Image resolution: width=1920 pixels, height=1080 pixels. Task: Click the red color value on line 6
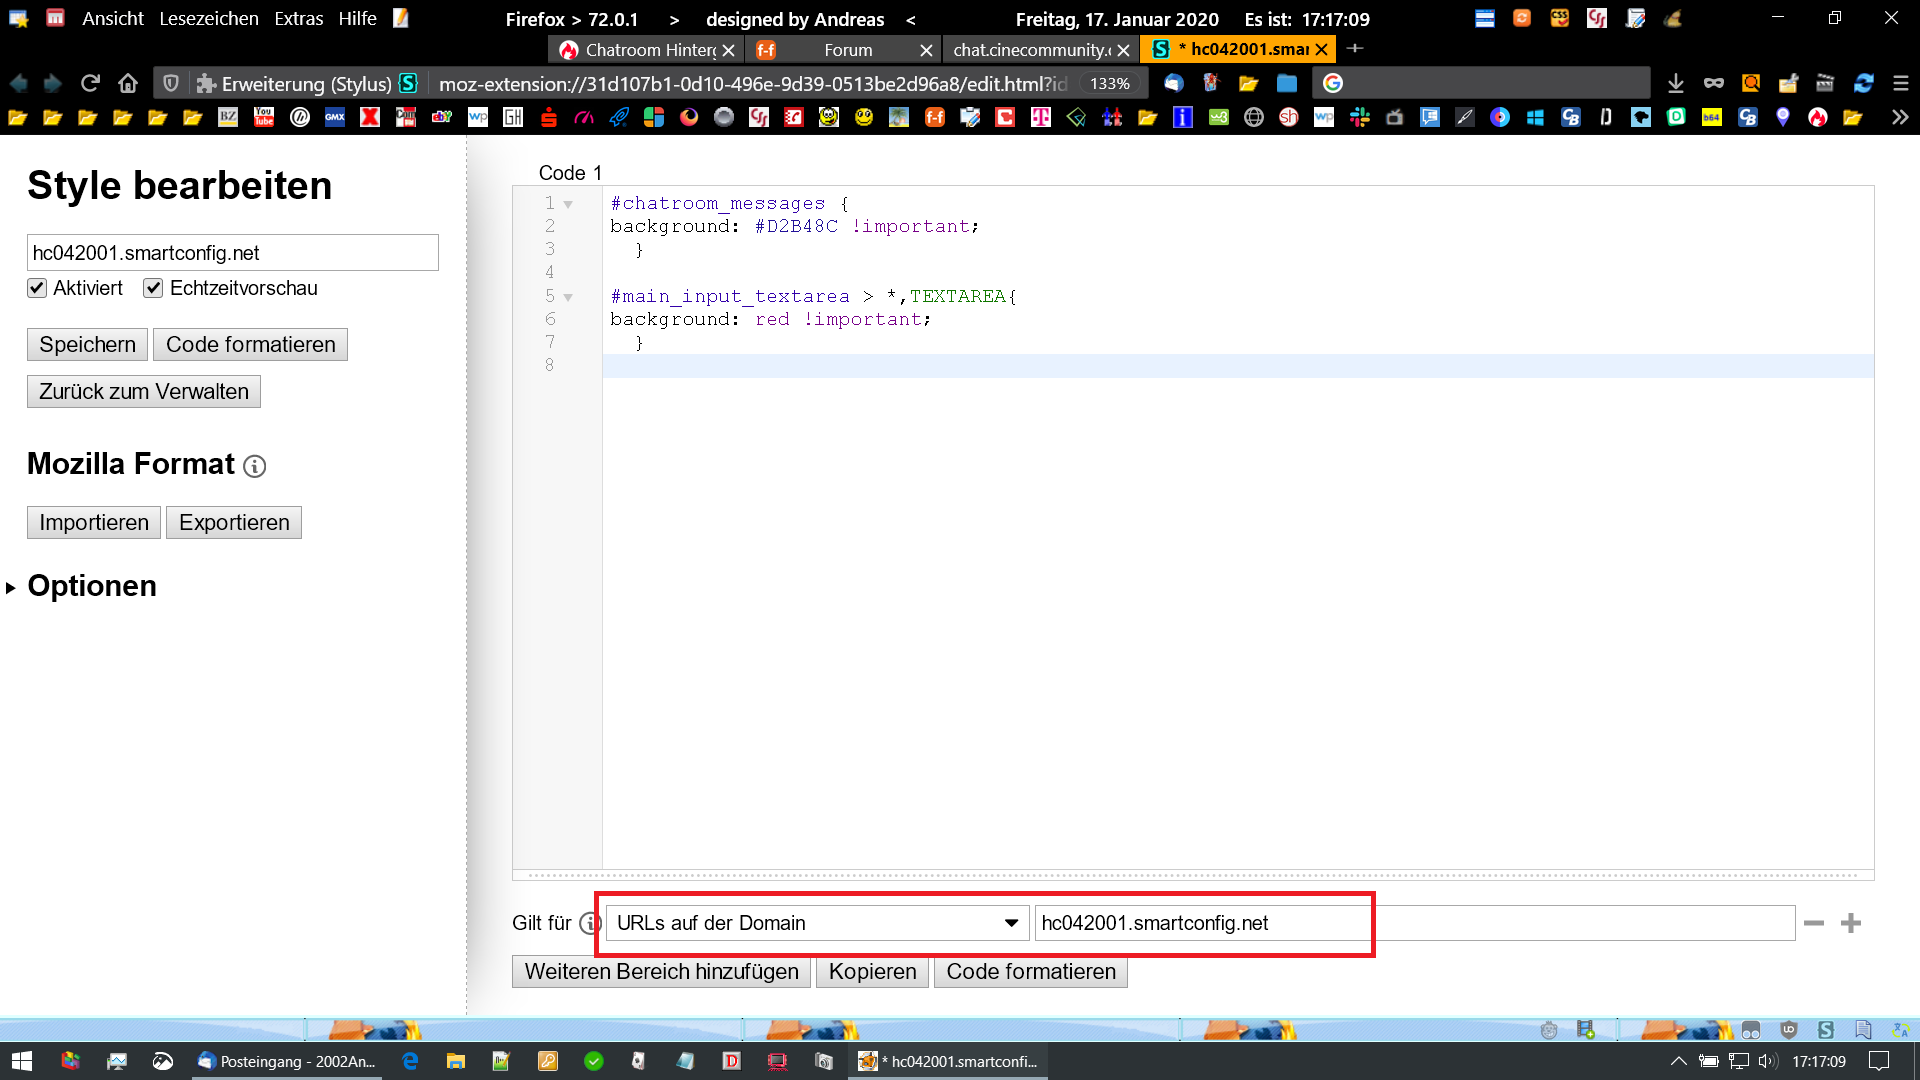pos(772,319)
